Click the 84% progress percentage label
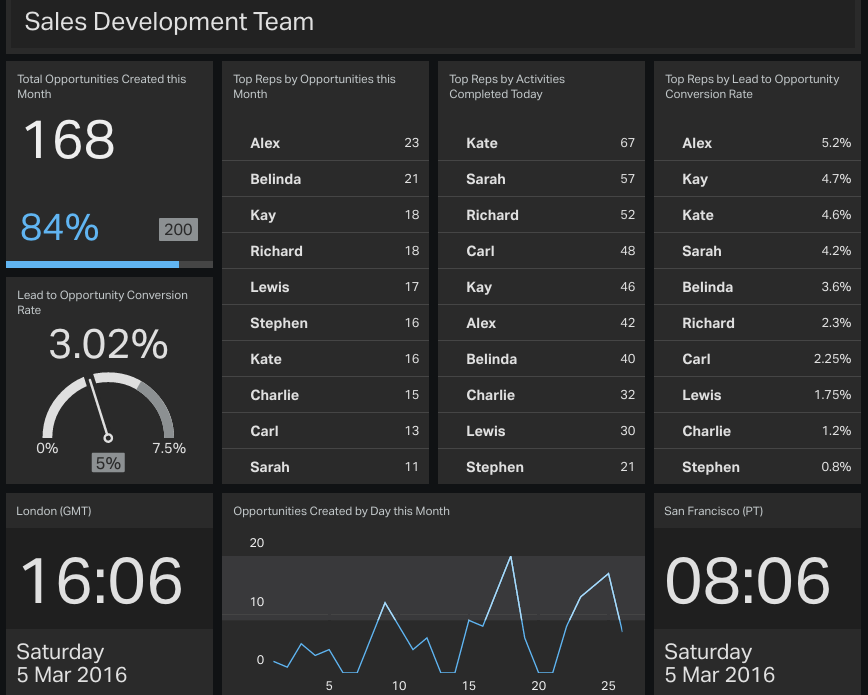This screenshot has height=695, width=868. coord(59,229)
